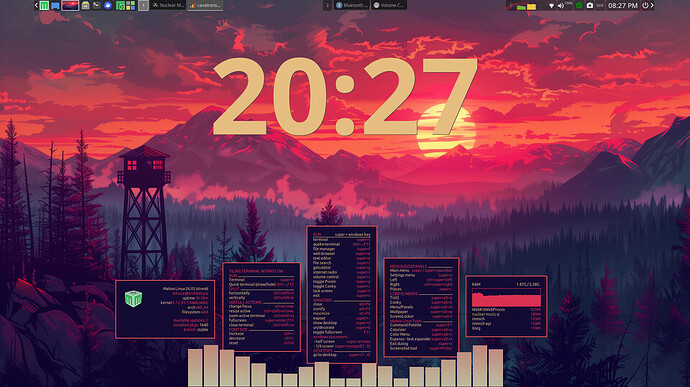Click the 'TILING TERMINAL WORKFLOW' heading
Image resolution: width=690 pixels, height=387 pixels.
pos(256,271)
